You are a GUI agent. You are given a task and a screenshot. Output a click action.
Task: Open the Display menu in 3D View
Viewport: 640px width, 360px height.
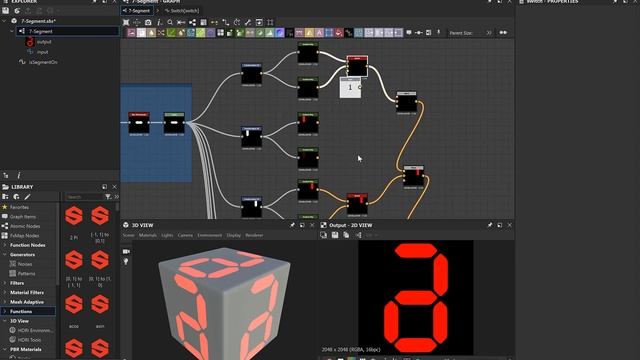pos(234,236)
